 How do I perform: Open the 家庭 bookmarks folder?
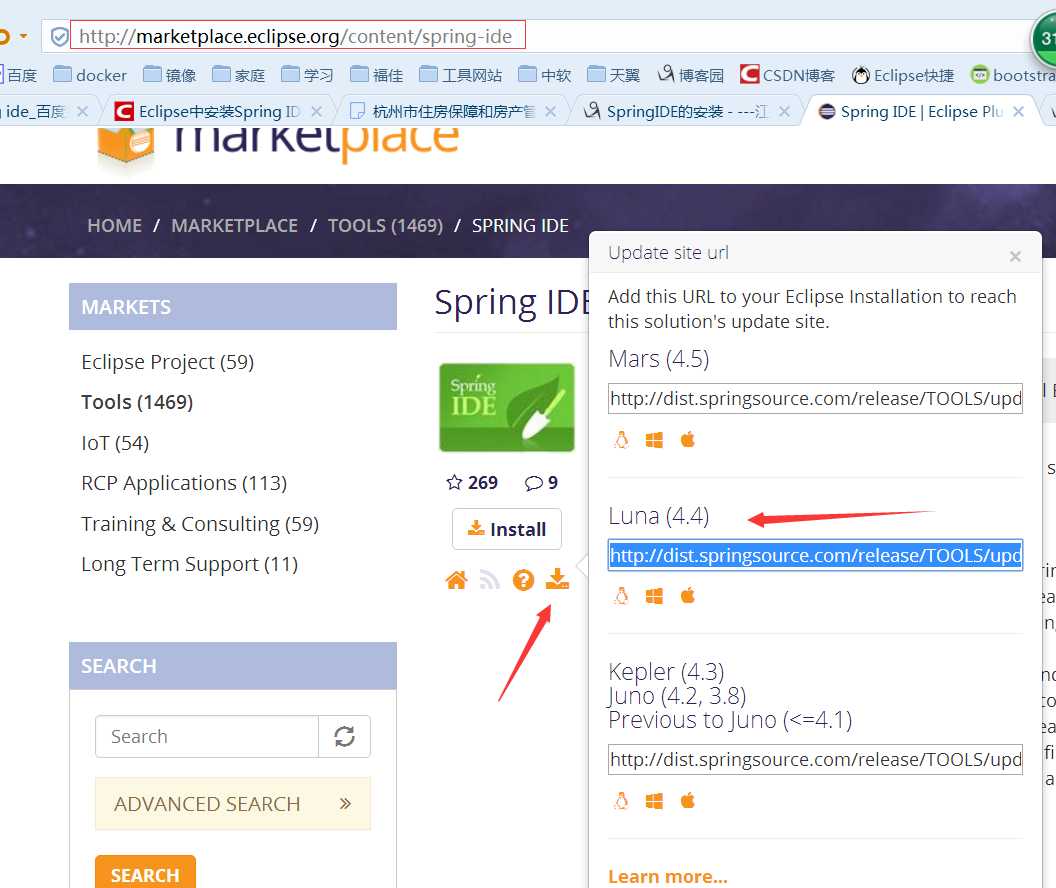(239, 75)
